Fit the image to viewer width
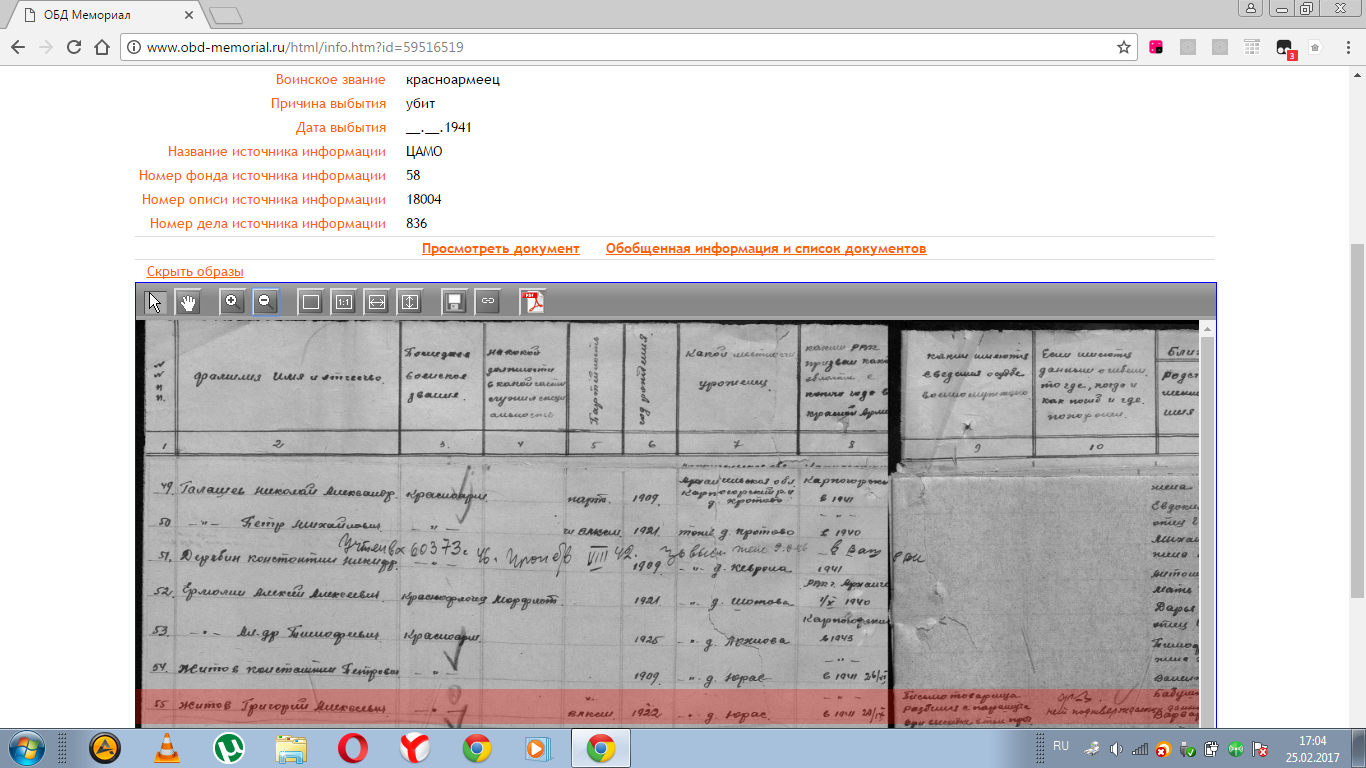Screen dimensions: 1366x768 point(376,302)
